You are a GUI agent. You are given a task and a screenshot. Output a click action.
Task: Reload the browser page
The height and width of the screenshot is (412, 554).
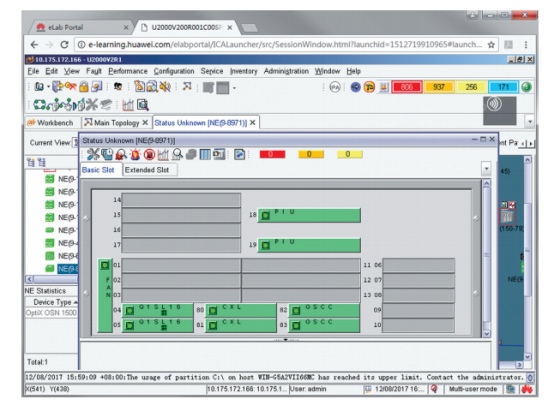[x=64, y=45]
